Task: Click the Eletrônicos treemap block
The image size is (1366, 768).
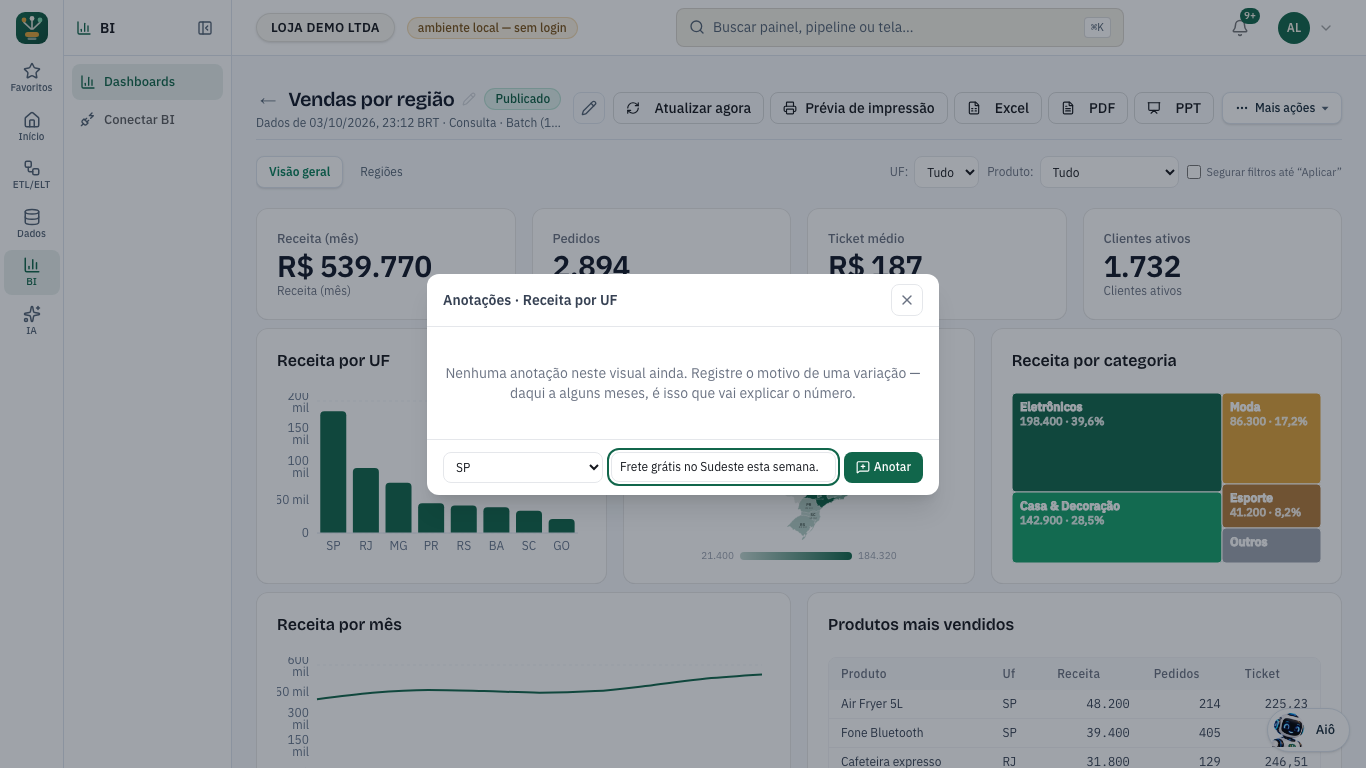Action: tap(1116, 441)
